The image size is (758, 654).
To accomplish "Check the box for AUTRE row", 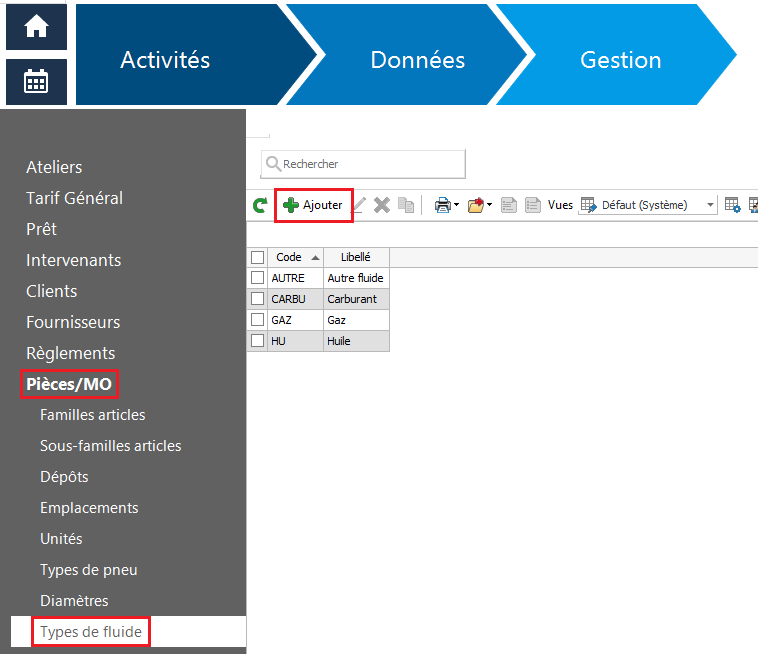I will click(x=258, y=278).
